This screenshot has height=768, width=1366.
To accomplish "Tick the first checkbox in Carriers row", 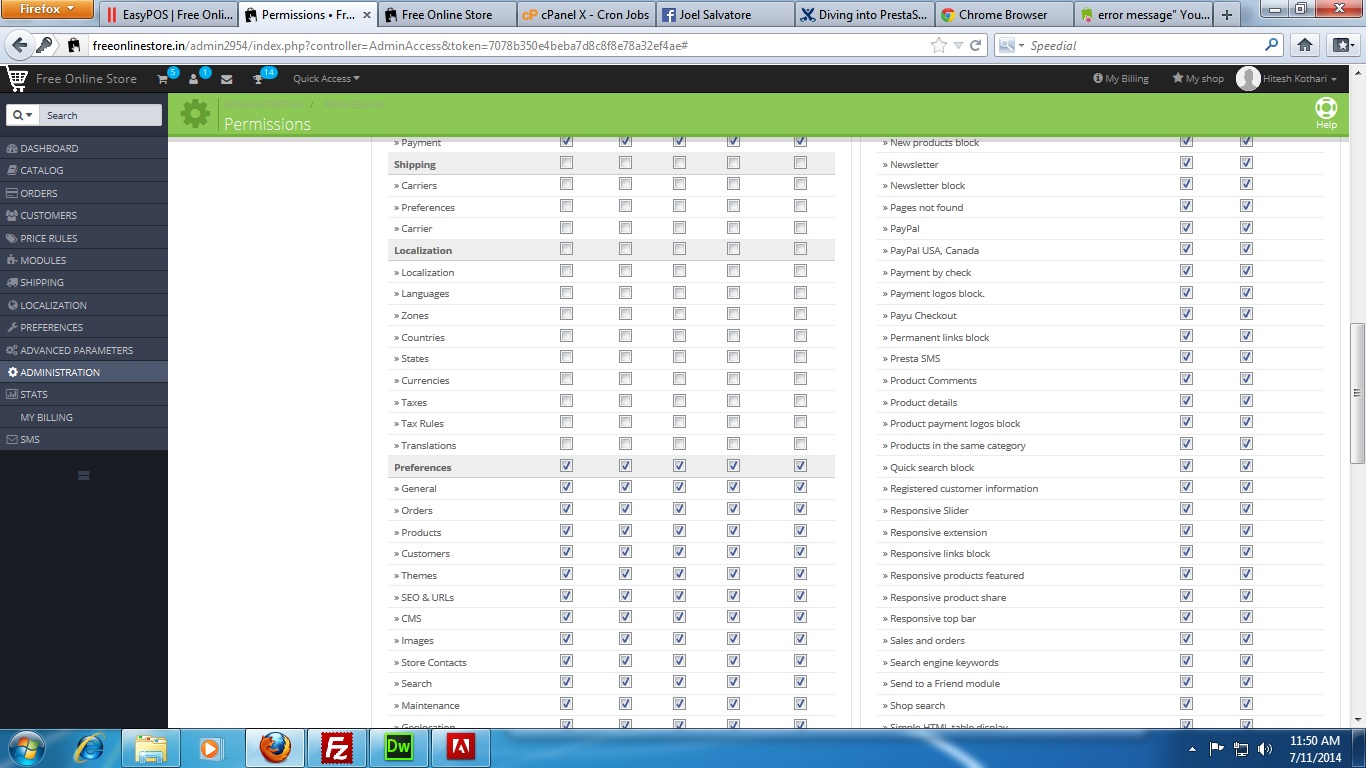I will click(x=567, y=184).
